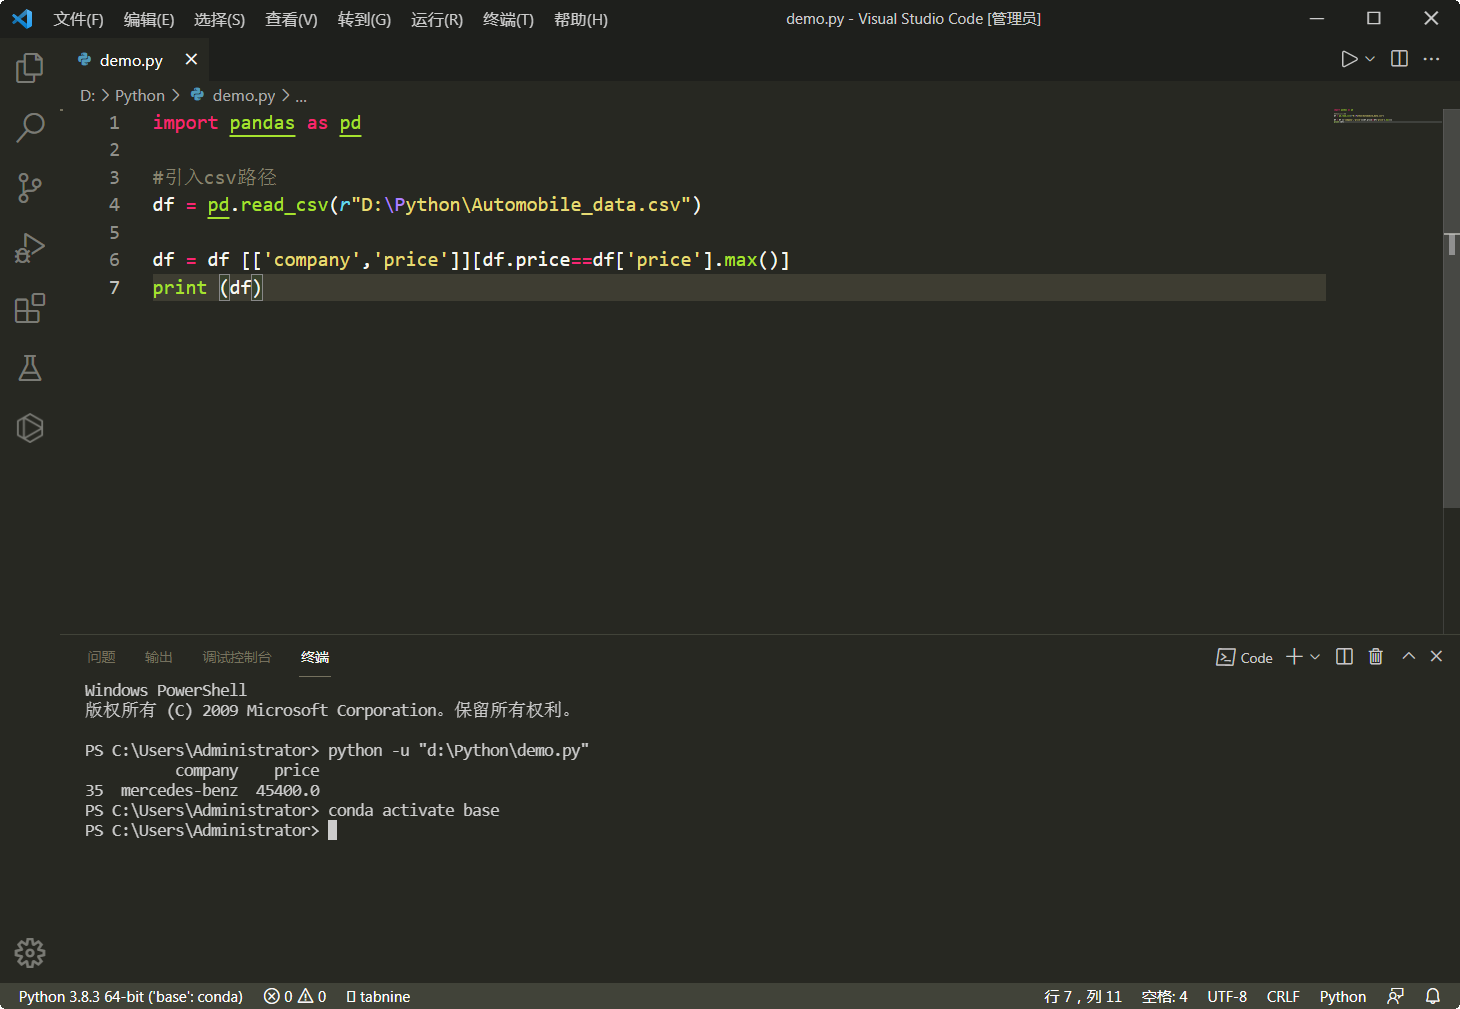Open the new terminal launch profile dropdown

pos(1315,657)
